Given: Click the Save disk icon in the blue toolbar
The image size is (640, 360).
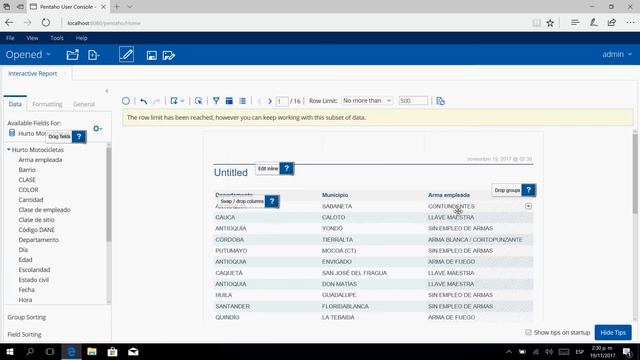Looking at the screenshot, I should tap(151, 55).
